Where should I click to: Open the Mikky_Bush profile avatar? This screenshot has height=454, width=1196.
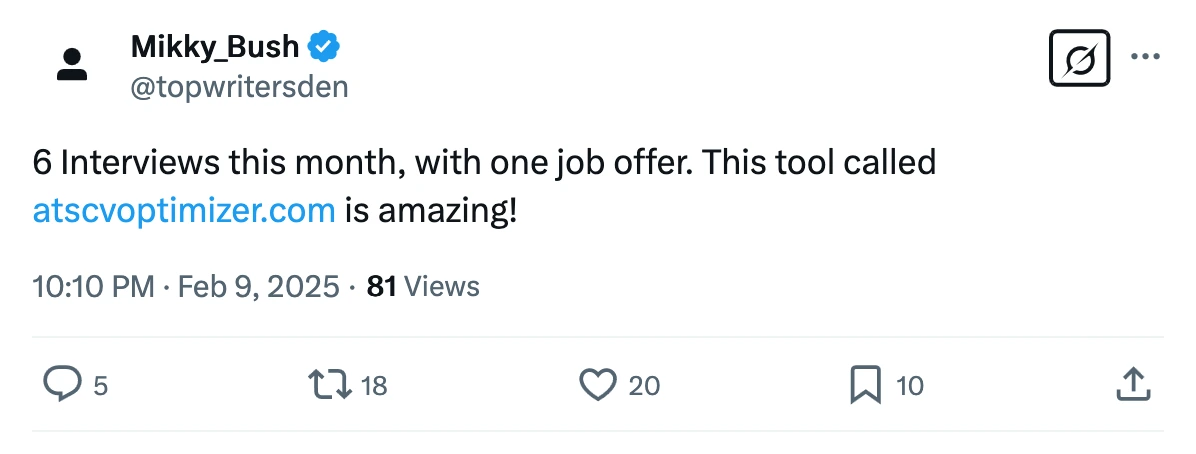tap(72, 66)
